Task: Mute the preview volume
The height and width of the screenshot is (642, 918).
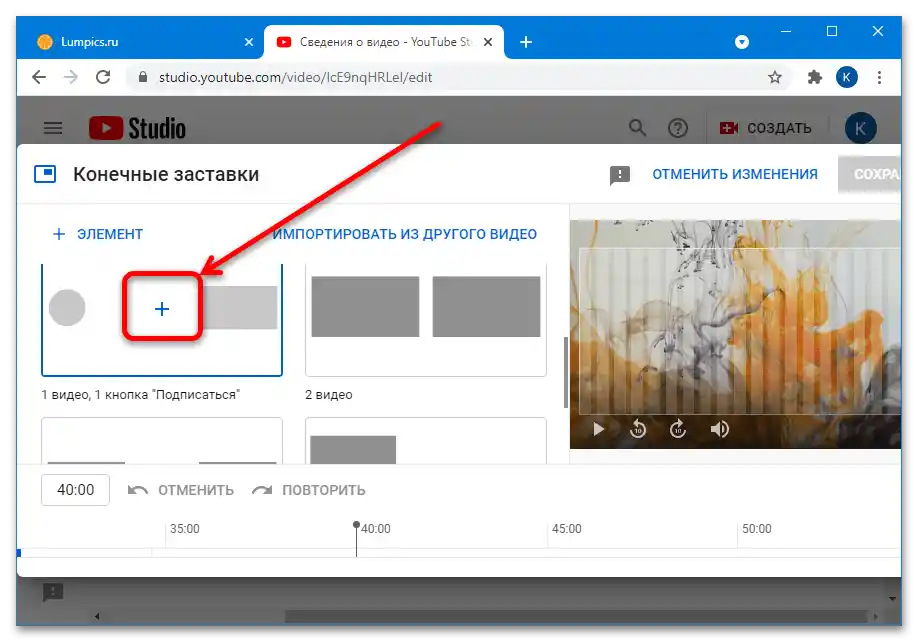Action: pyautogui.click(x=720, y=429)
